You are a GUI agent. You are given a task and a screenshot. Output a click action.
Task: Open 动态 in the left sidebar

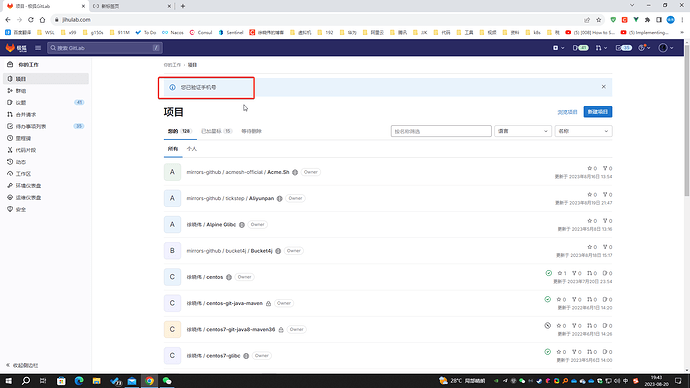pos(46,162)
